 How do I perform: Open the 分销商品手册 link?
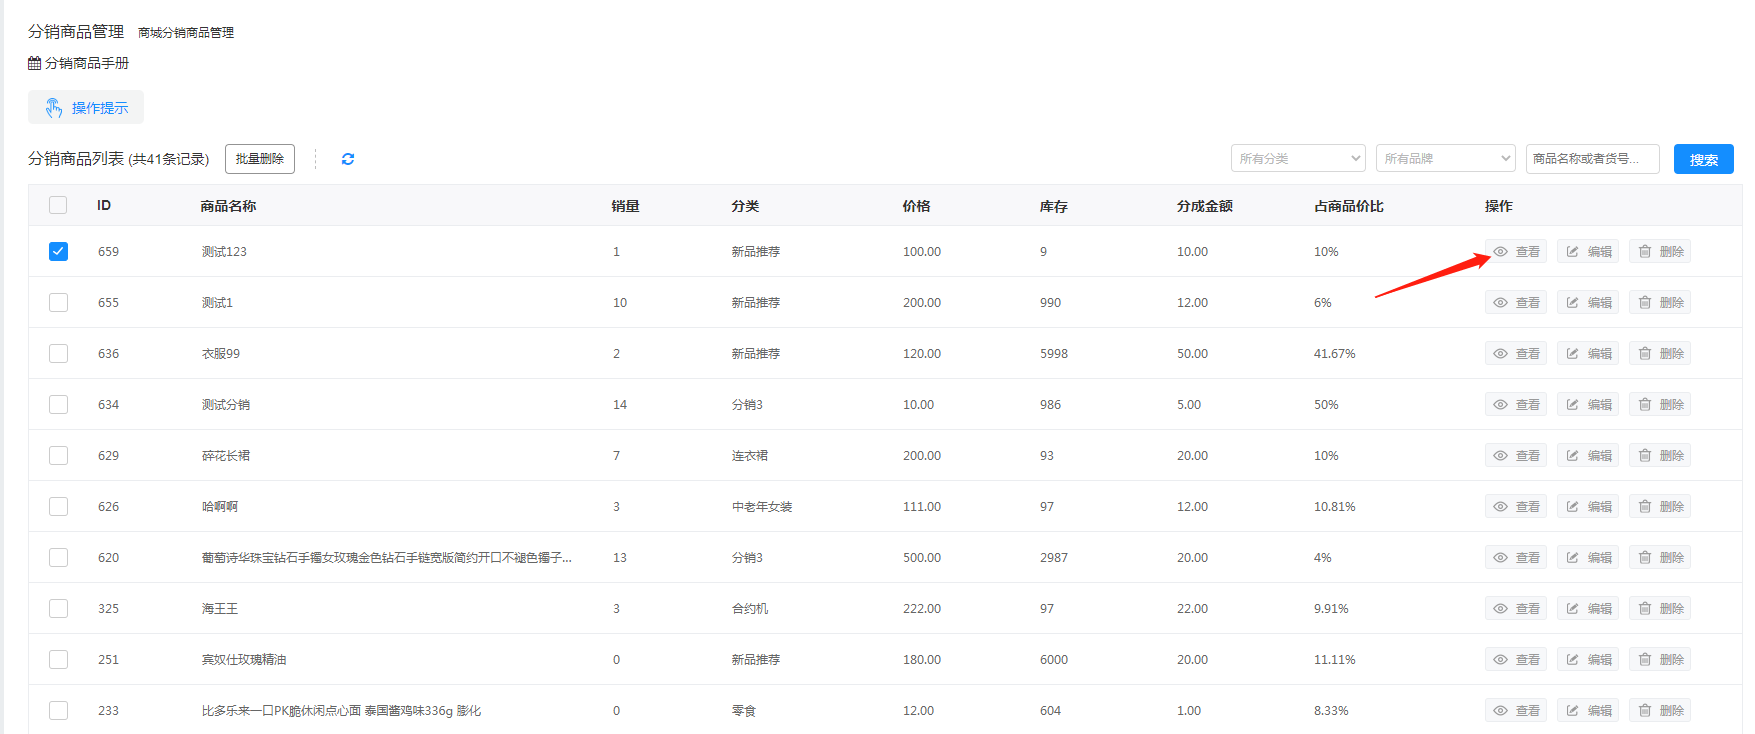pos(79,63)
